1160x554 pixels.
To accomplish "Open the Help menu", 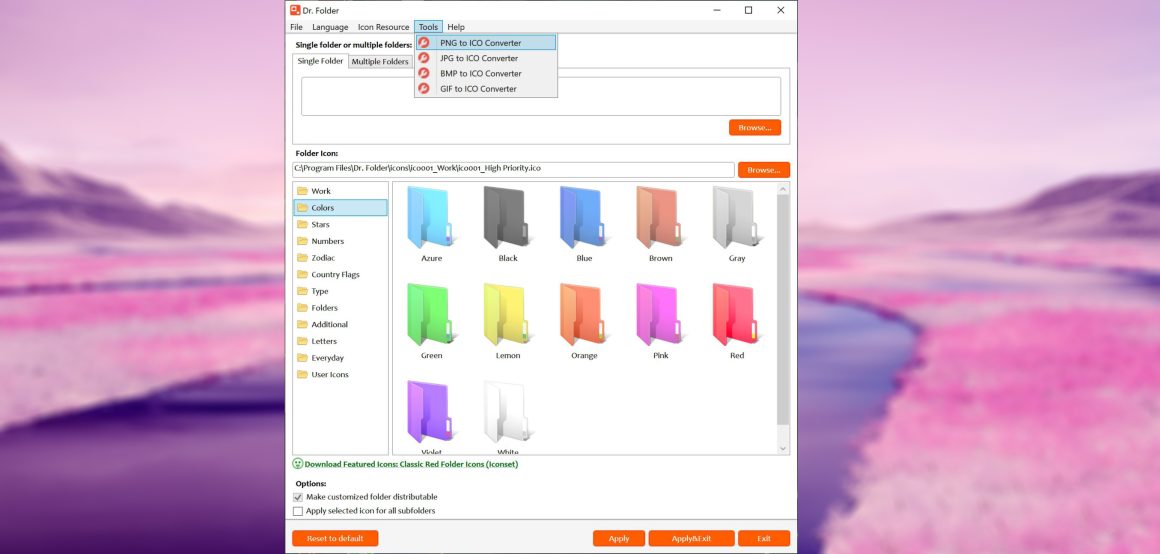I will tap(456, 27).
